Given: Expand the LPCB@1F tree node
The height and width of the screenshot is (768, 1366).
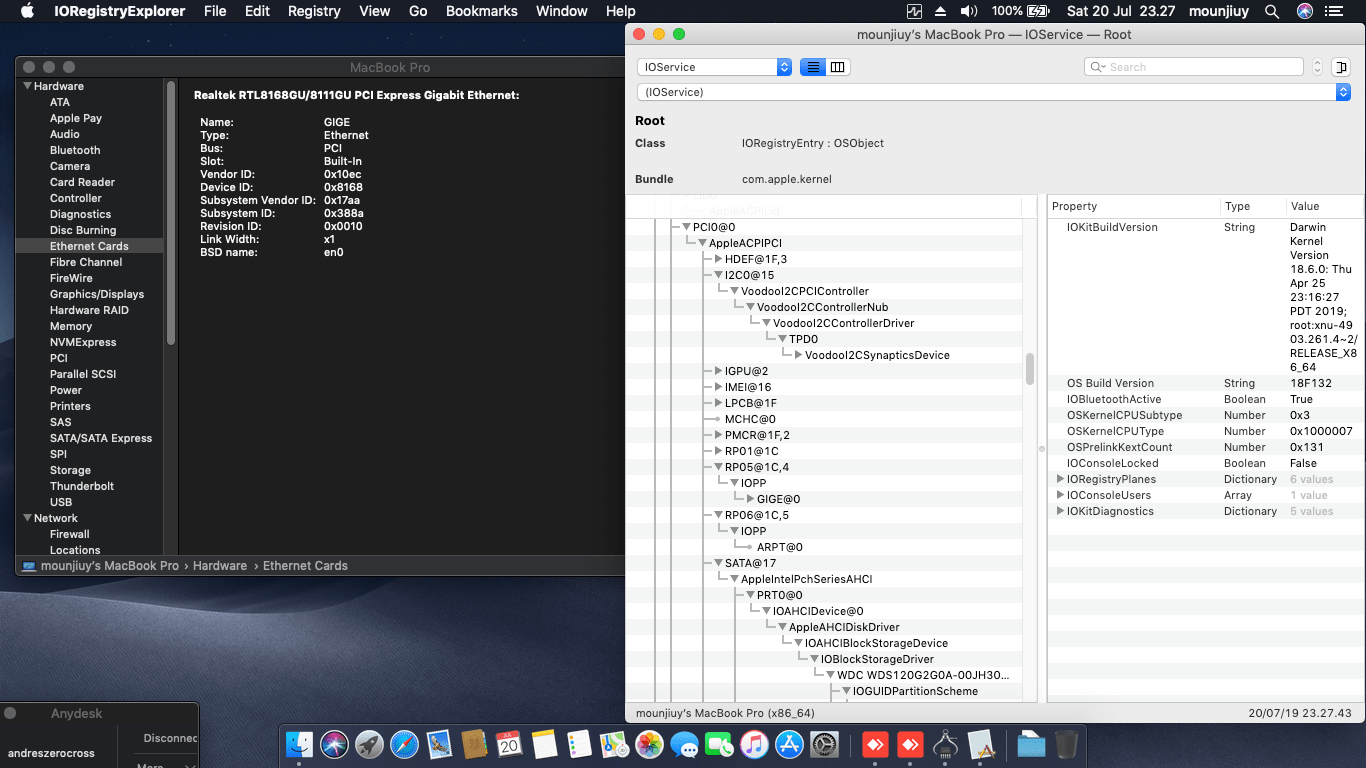Looking at the screenshot, I should click(x=718, y=403).
